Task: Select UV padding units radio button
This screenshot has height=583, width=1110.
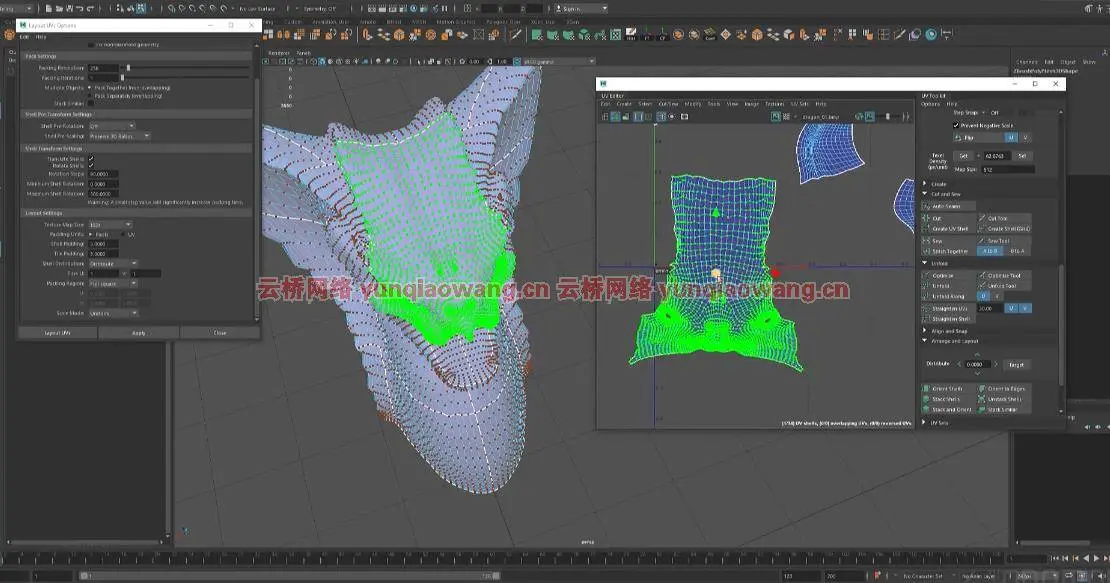Action: (x=124, y=234)
